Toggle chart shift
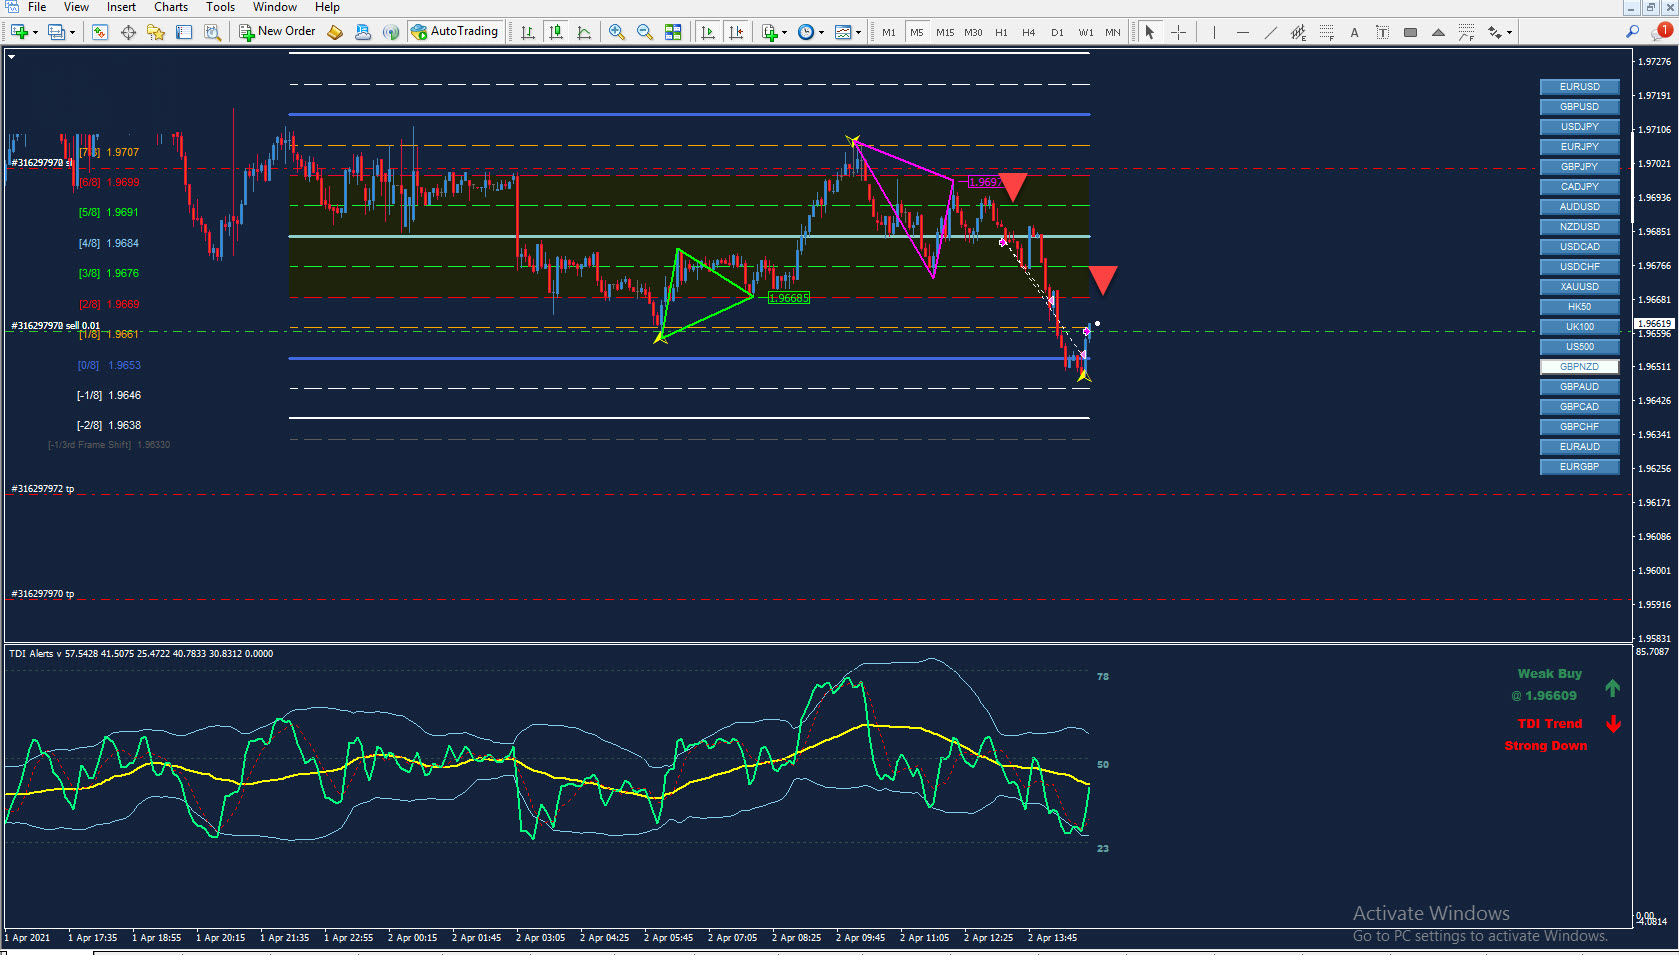 tap(736, 32)
